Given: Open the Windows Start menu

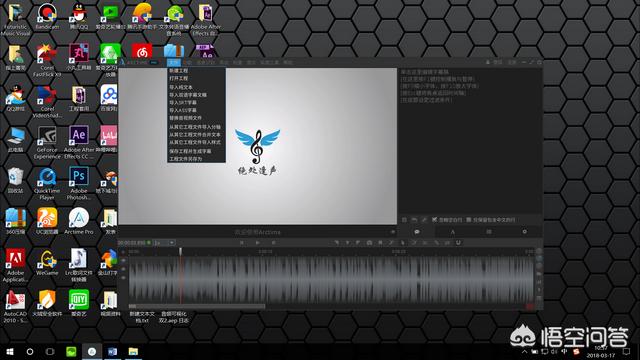Looking at the screenshot, I should pyautogui.click(x=10, y=351).
